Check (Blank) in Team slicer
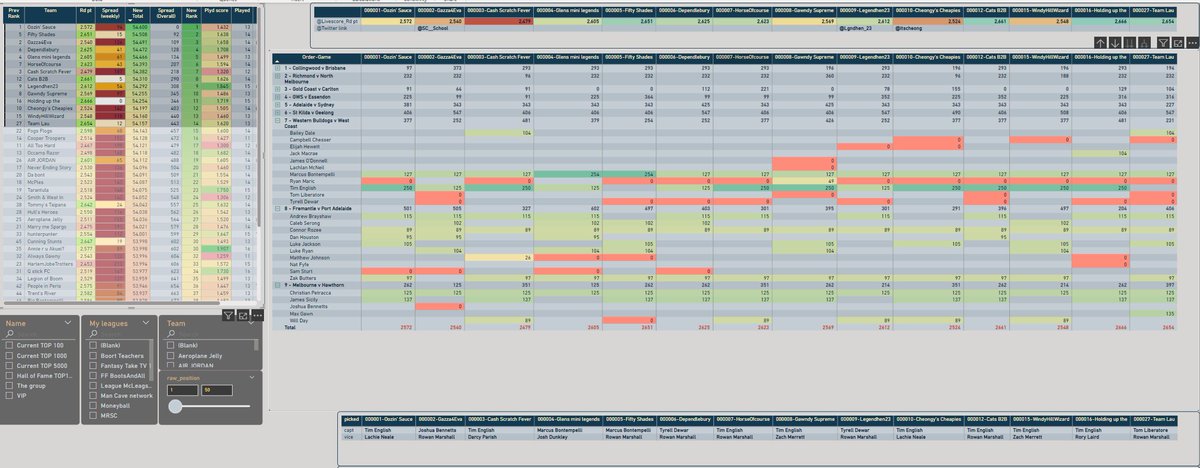The width and height of the screenshot is (1200, 468). point(170,345)
